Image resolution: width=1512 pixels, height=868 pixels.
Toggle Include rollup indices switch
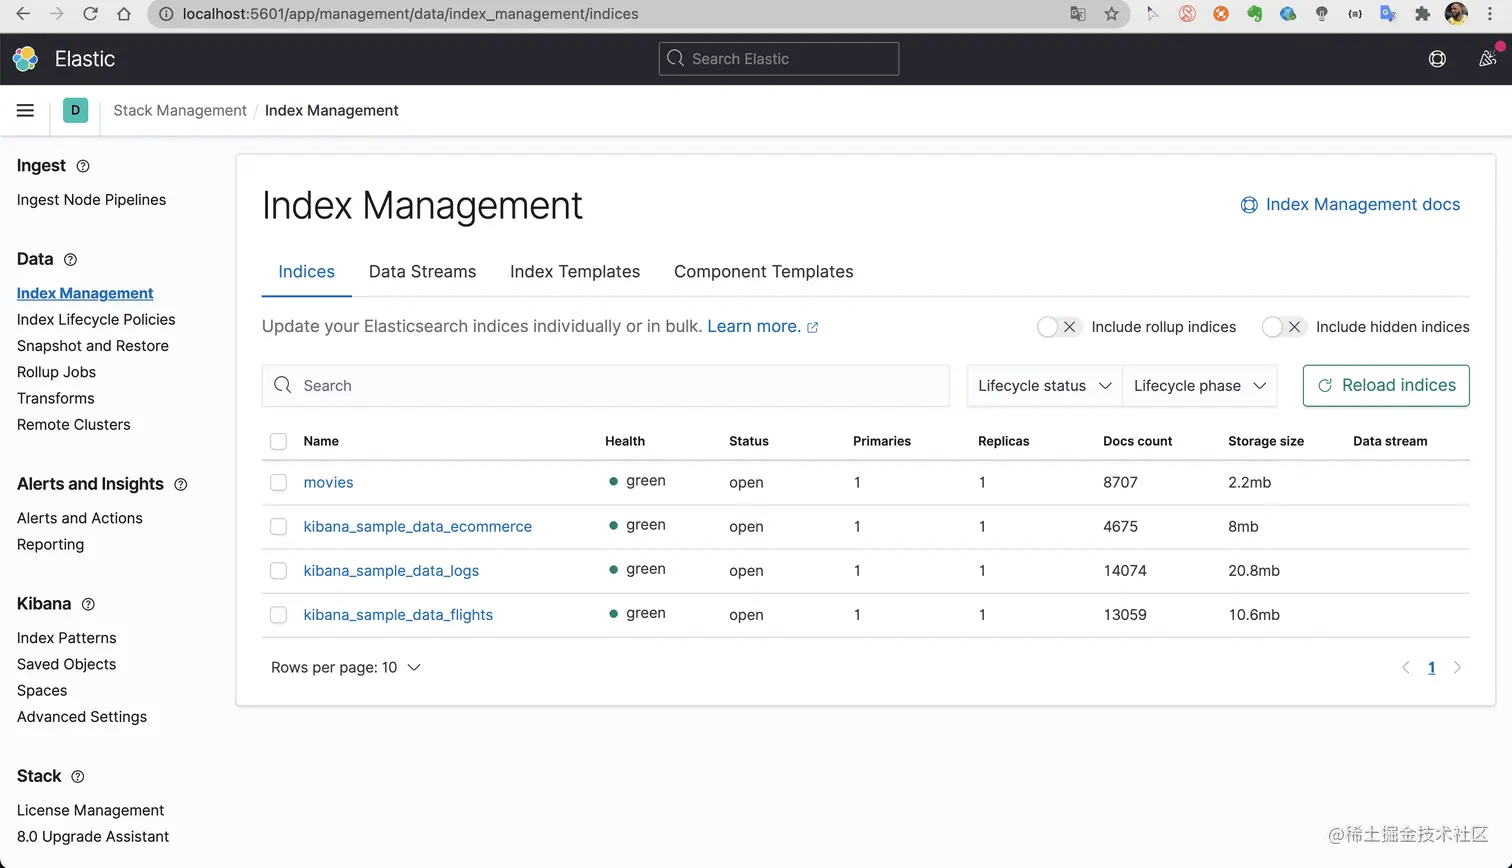[x=1059, y=327]
